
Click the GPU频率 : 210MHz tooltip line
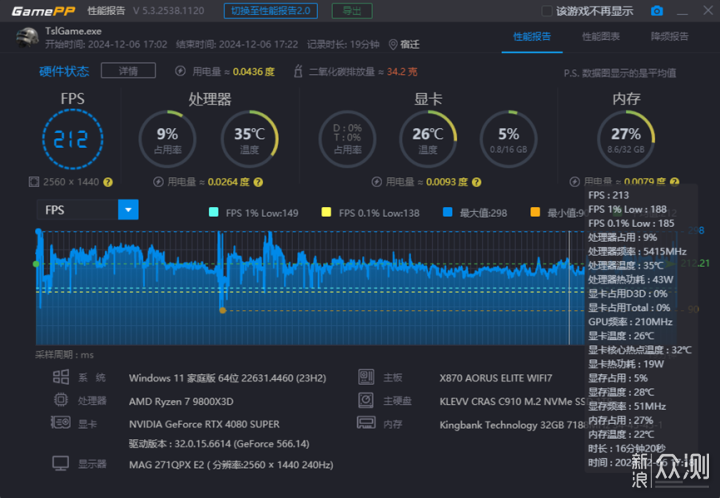(630, 322)
